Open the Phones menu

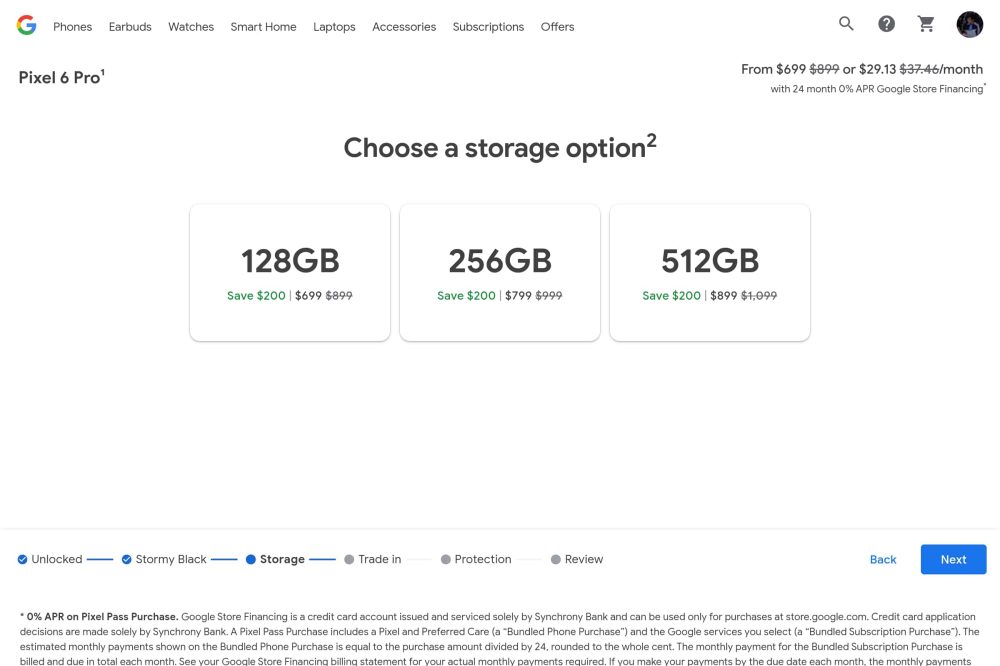click(72, 27)
